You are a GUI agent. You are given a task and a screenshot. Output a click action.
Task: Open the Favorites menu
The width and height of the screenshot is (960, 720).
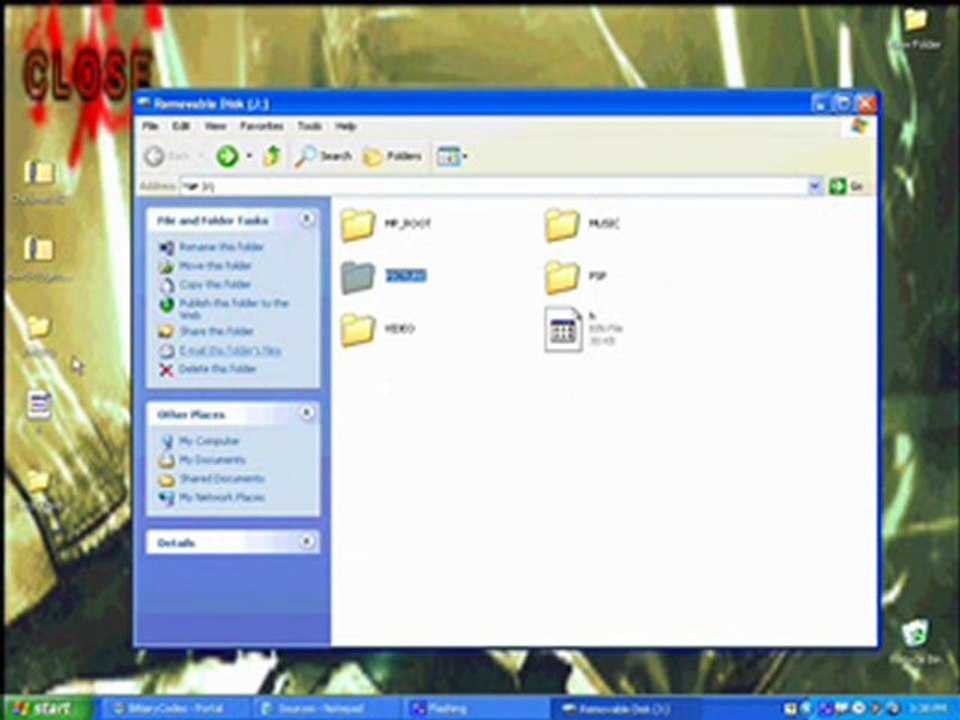[x=261, y=126]
